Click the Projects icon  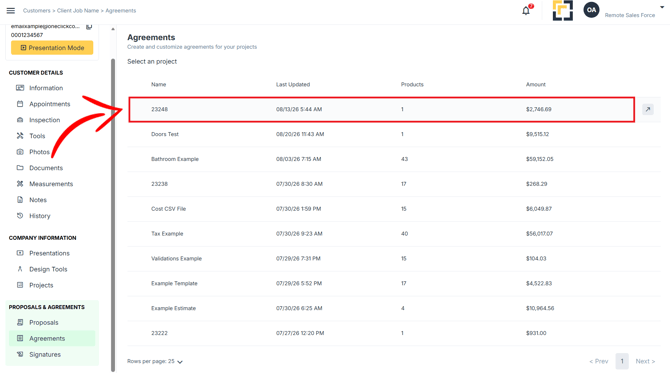20,285
